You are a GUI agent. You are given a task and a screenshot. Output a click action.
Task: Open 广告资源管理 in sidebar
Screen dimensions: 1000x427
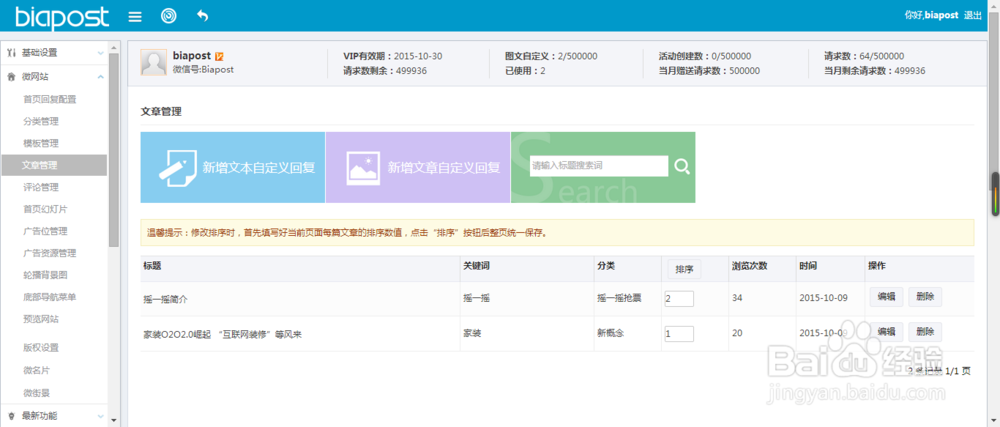[x=49, y=253]
